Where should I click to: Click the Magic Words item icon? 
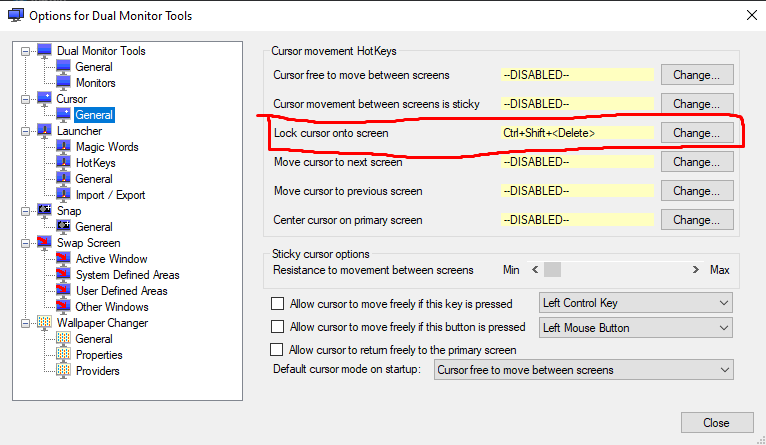(x=64, y=147)
